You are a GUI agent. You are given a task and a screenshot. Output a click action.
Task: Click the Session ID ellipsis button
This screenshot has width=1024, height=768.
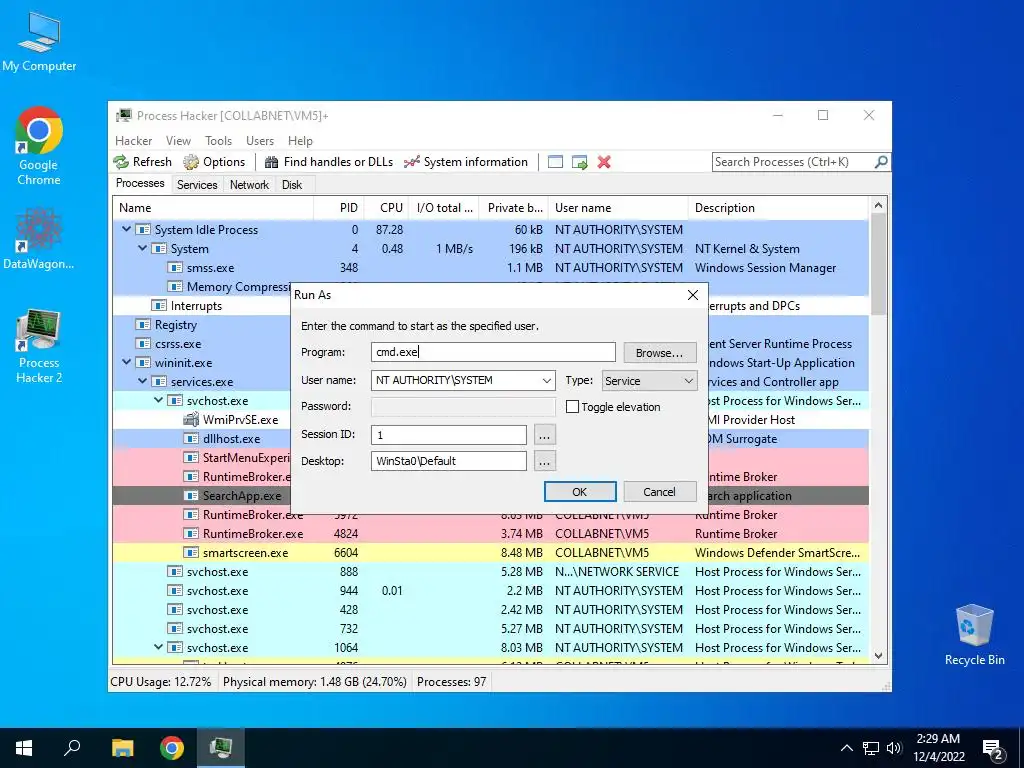(x=545, y=434)
